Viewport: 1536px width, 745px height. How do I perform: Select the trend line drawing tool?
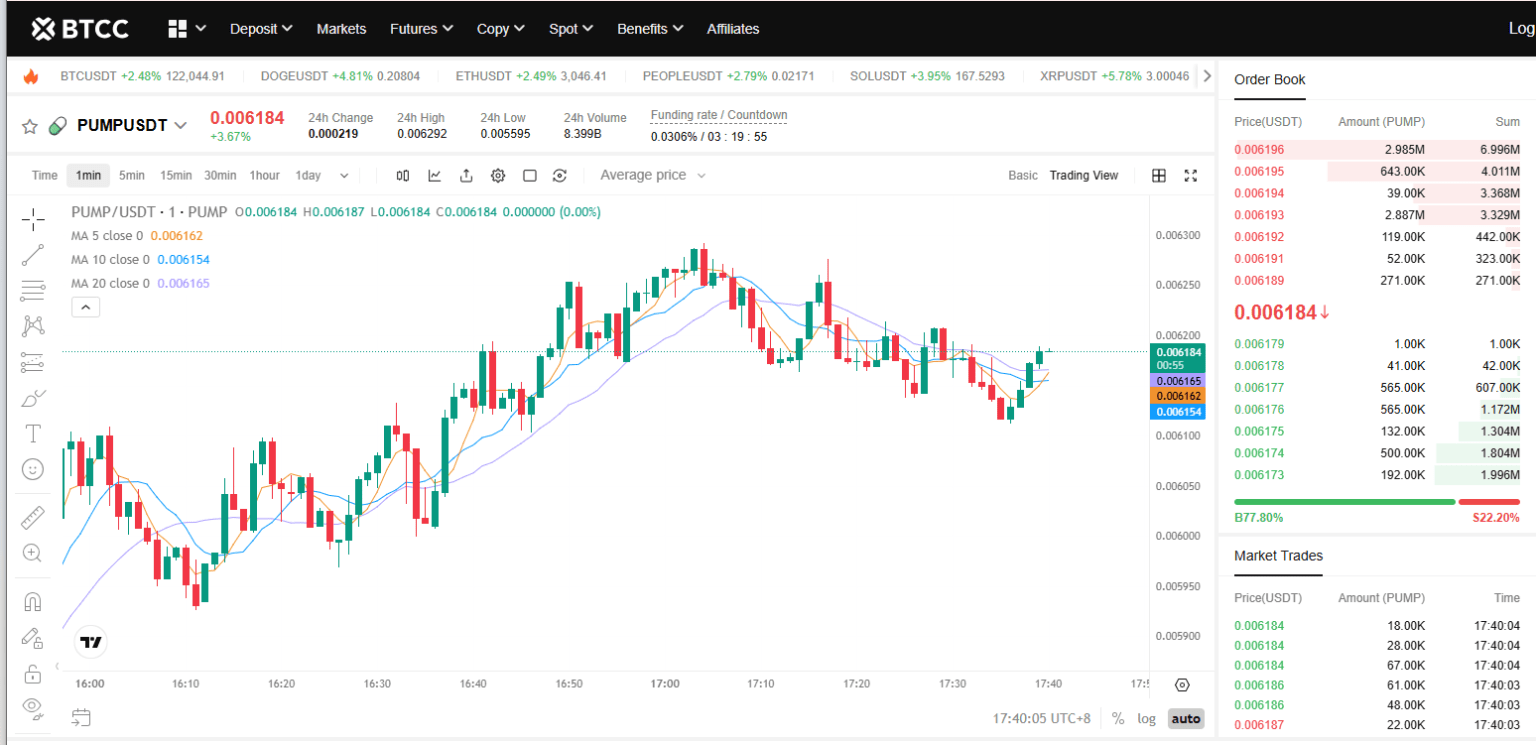pyautogui.click(x=32, y=255)
